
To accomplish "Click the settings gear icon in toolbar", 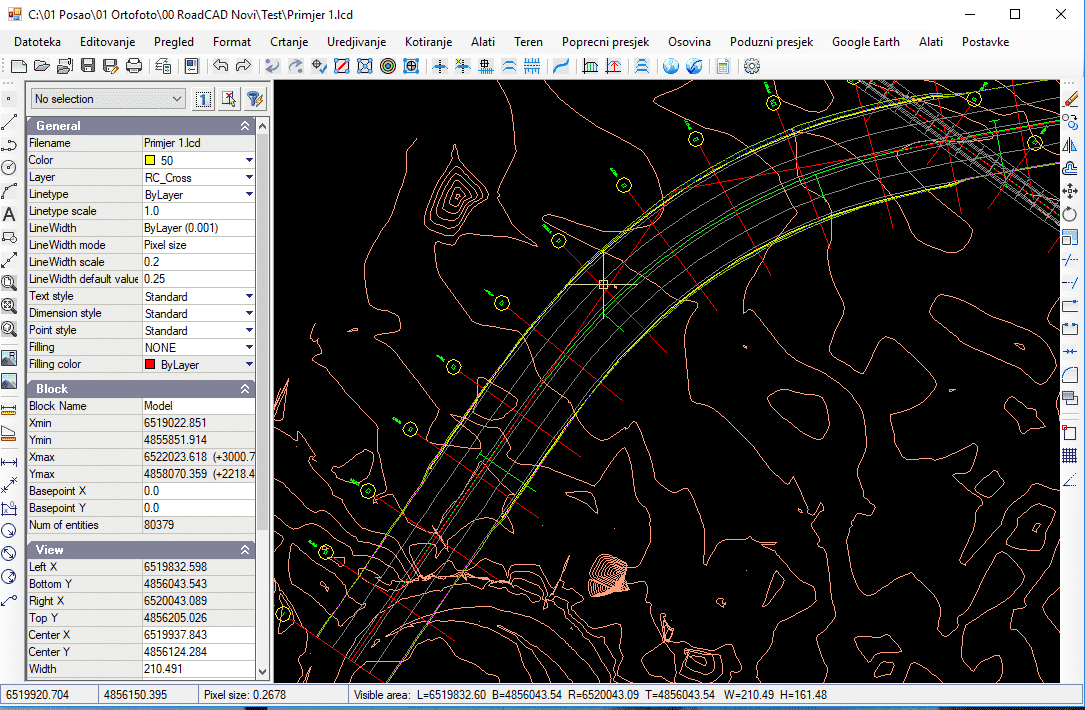I will [x=752, y=66].
